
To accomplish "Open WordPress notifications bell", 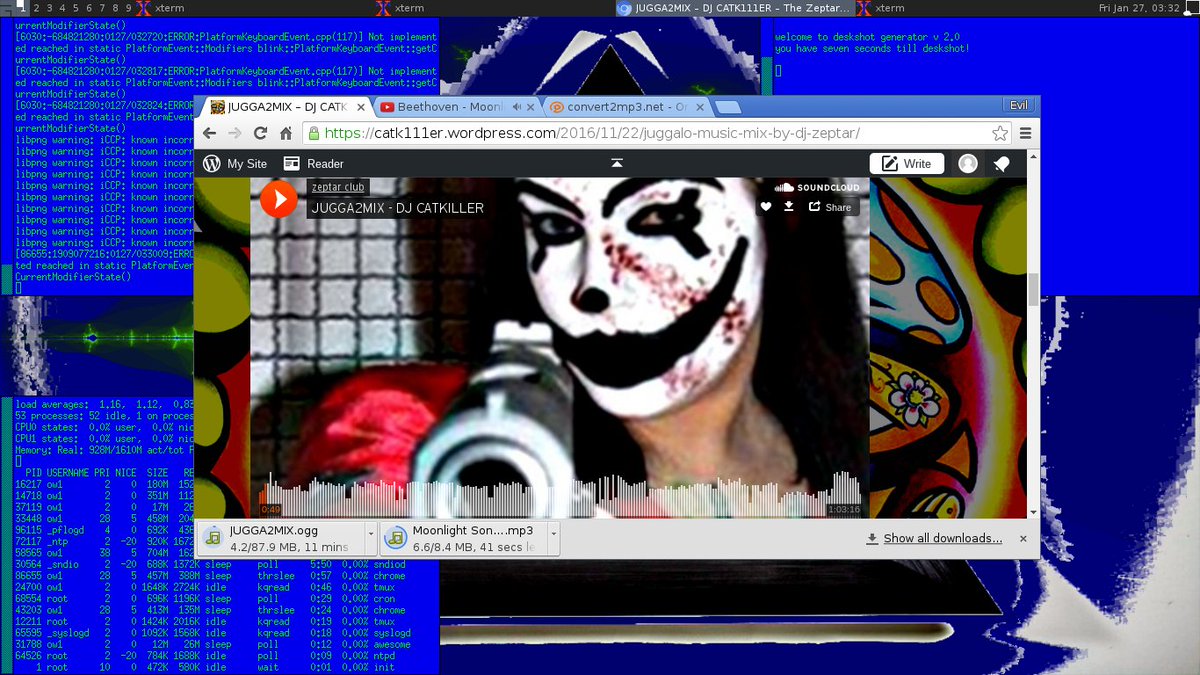I will click(x=1001, y=164).
